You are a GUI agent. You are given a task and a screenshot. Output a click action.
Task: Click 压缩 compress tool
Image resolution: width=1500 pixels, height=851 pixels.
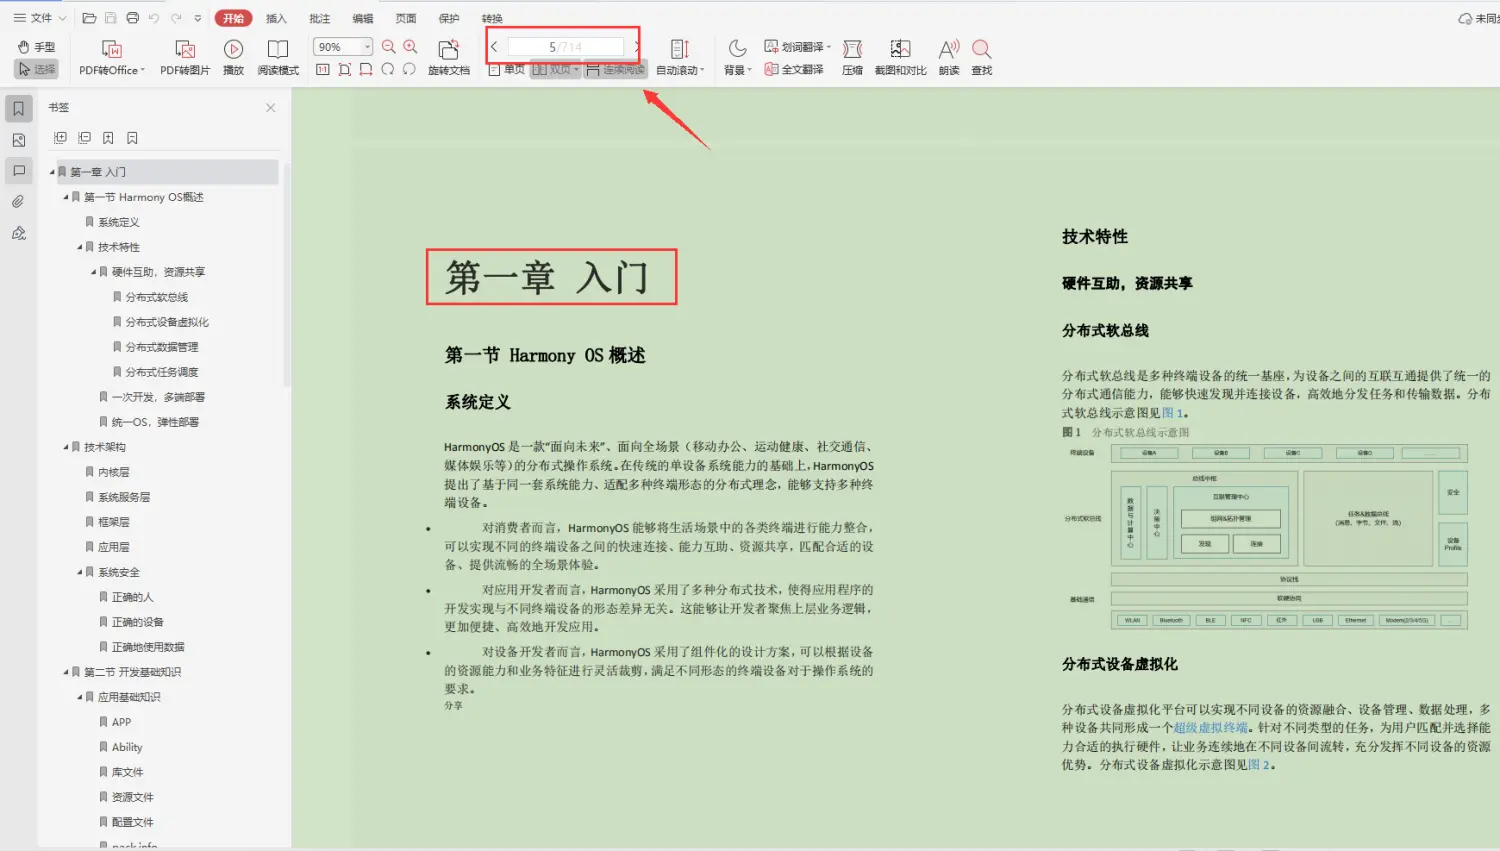pos(852,58)
